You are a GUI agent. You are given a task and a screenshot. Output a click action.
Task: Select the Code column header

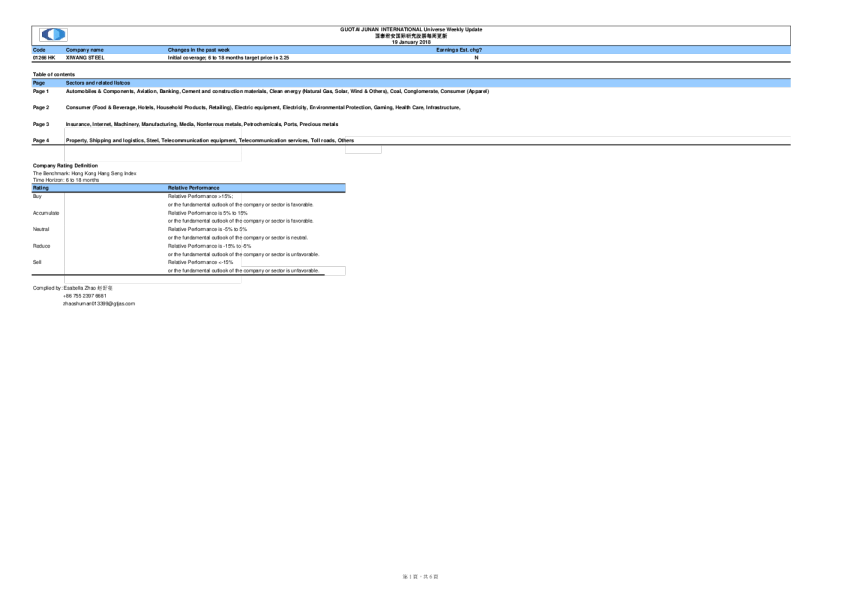coord(38,49)
